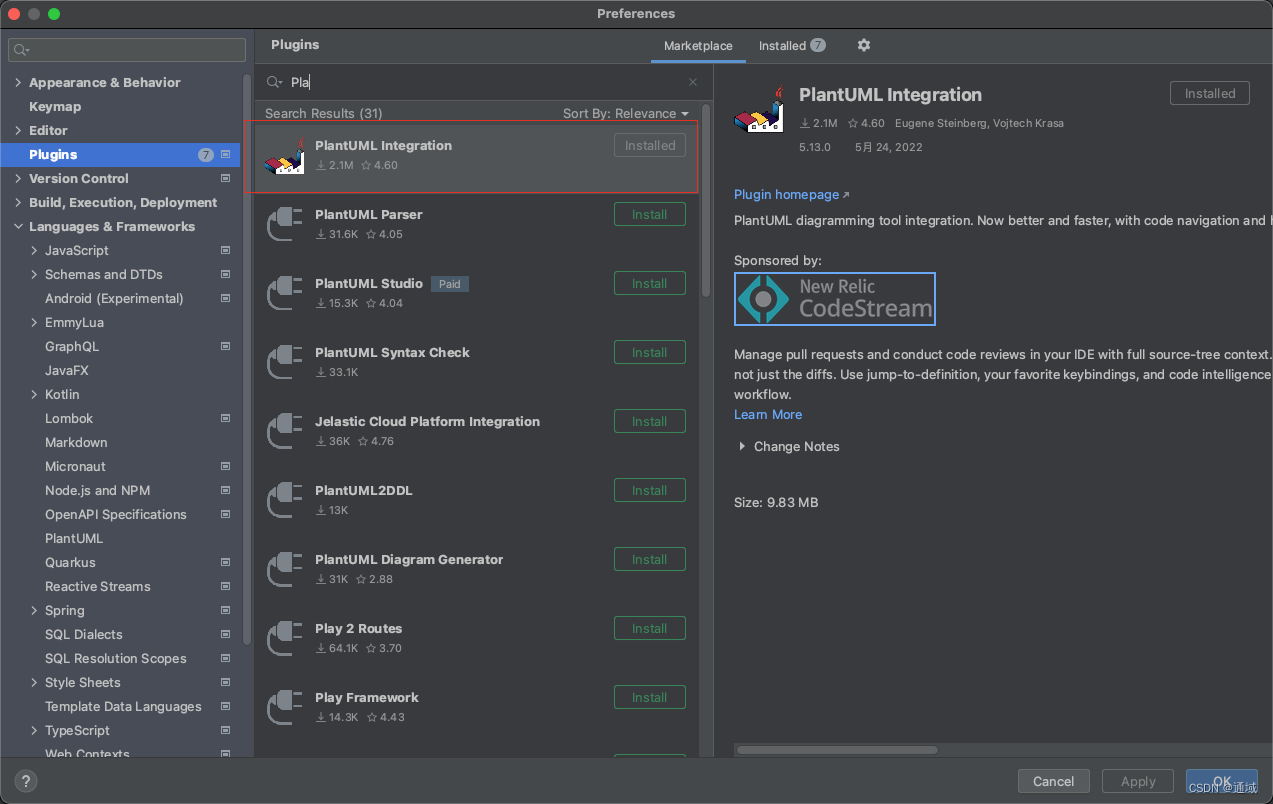1273x804 pixels.
Task: Expand the Spring settings node
Action: tap(35, 611)
